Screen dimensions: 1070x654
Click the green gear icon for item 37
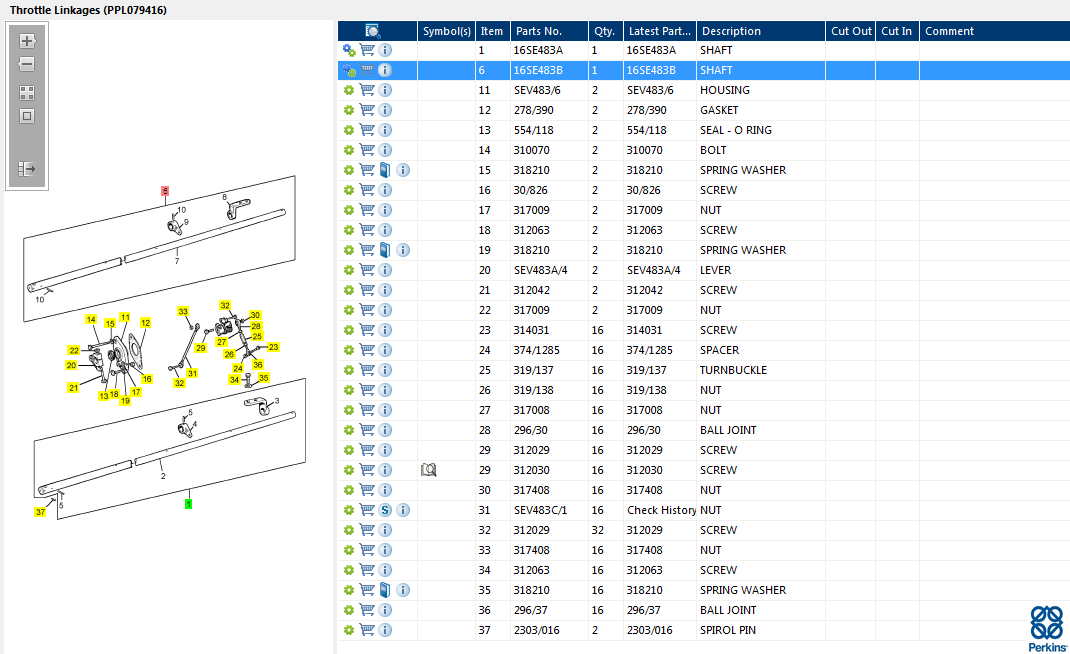(x=348, y=630)
